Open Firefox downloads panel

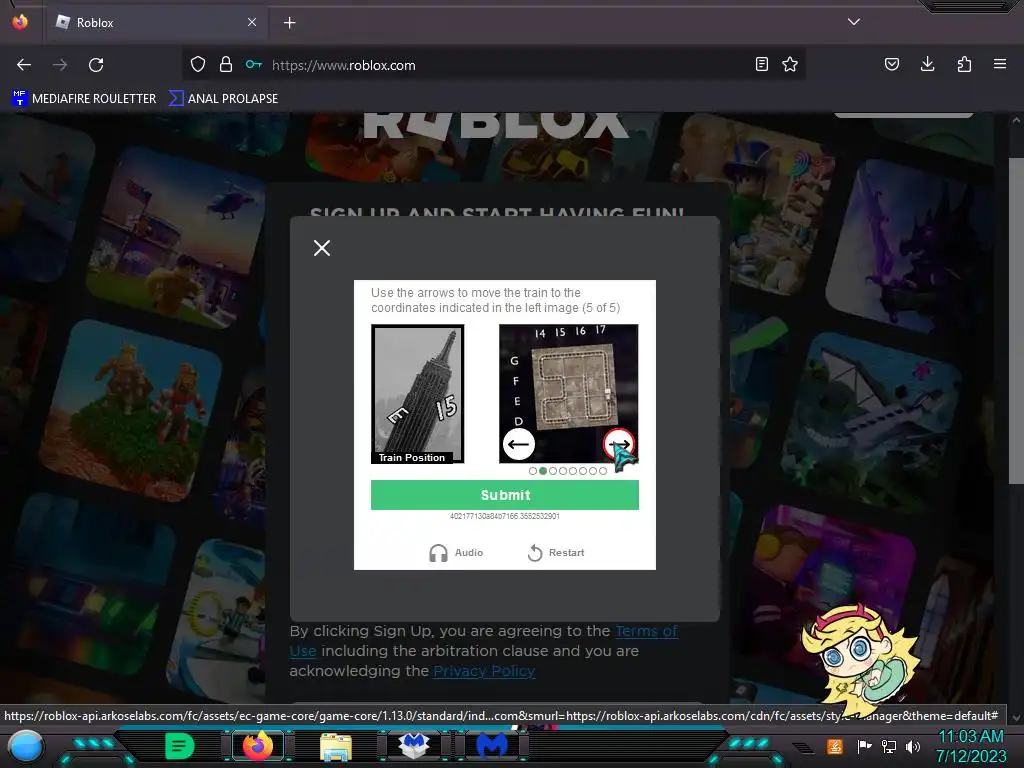click(927, 64)
